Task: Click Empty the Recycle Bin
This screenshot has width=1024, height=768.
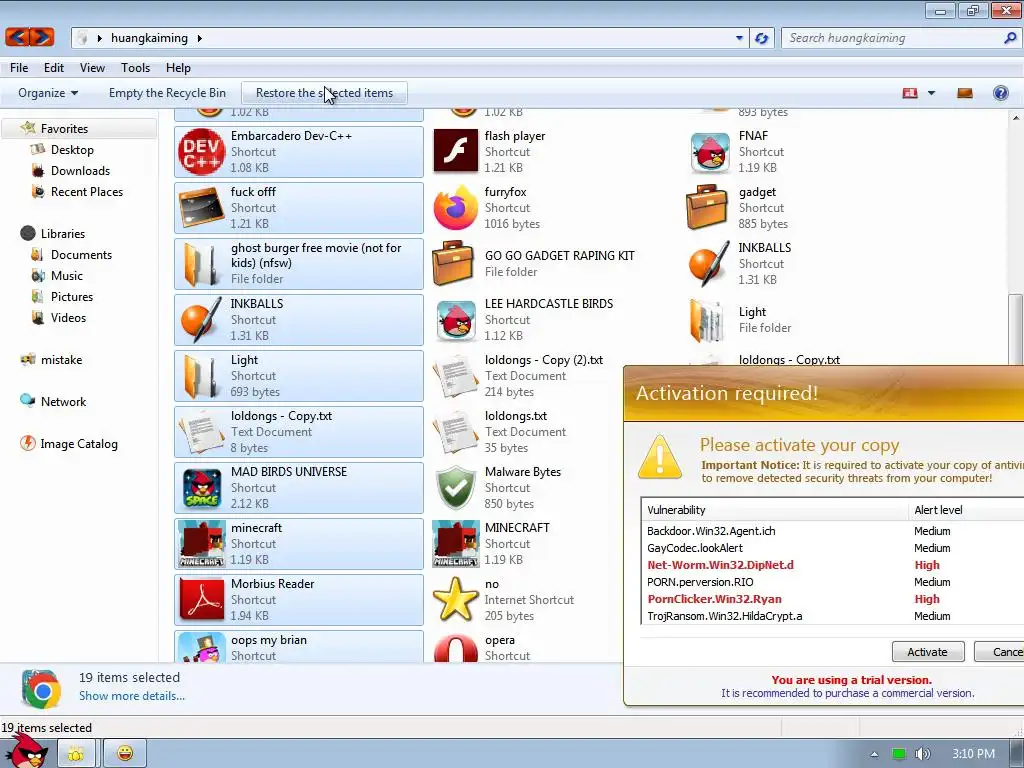Action: (167, 93)
